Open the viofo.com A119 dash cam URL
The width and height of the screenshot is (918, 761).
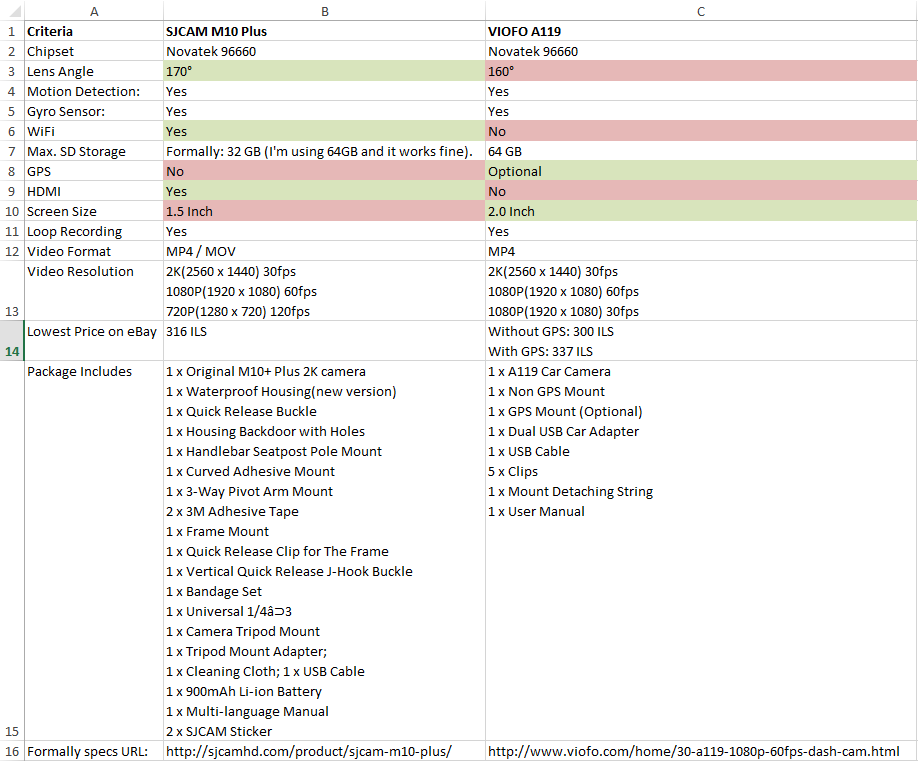click(x=693, y=751)
